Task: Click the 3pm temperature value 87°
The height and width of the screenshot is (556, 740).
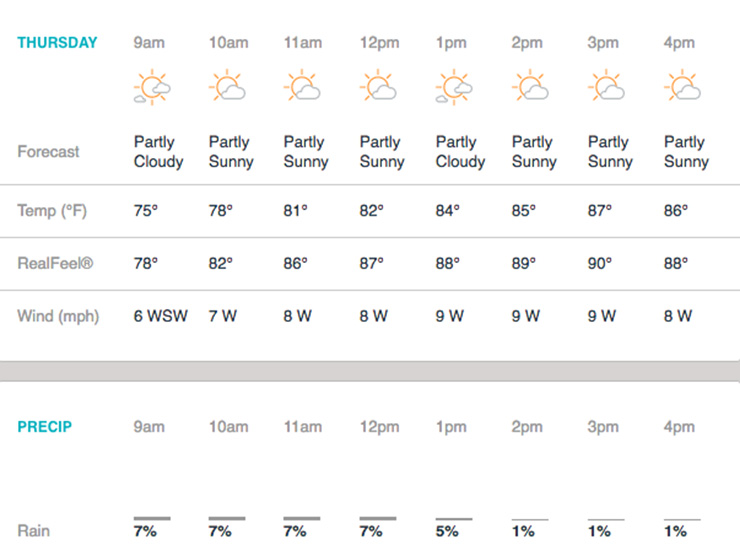Action: (x=599, y=211)
